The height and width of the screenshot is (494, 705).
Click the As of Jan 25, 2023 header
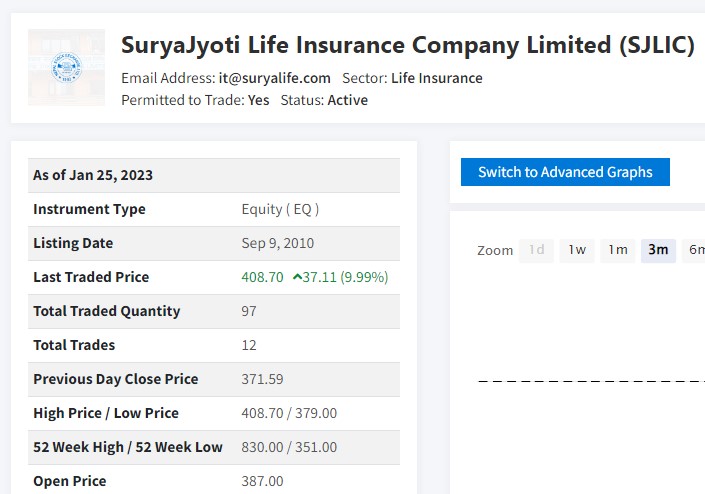[x=93, y=175]
